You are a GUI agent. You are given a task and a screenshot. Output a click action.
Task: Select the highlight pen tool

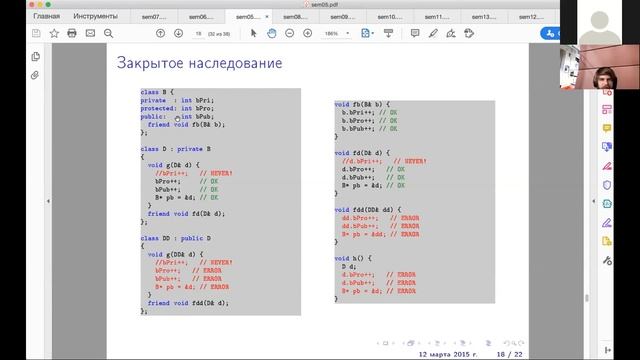[x=433, y=33]
